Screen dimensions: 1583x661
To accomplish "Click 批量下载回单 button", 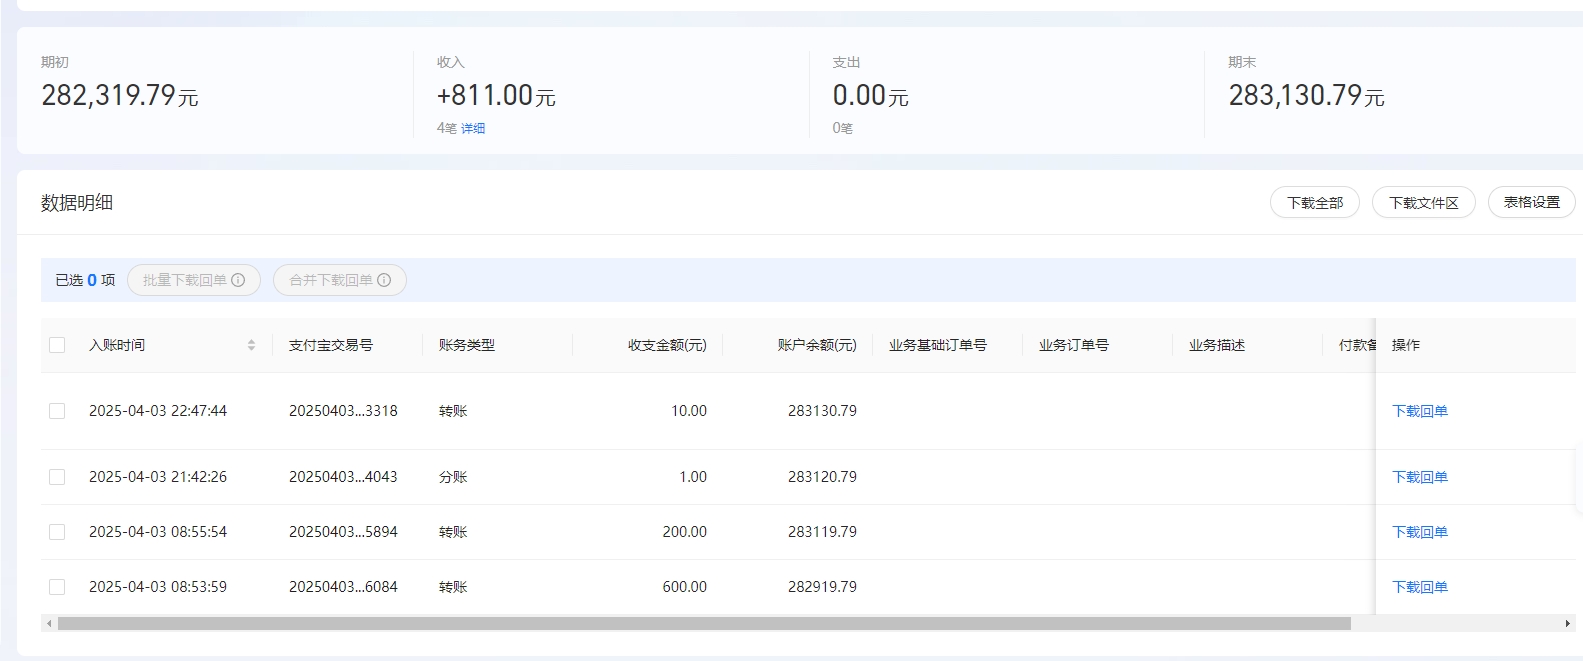I will point(185,280).
